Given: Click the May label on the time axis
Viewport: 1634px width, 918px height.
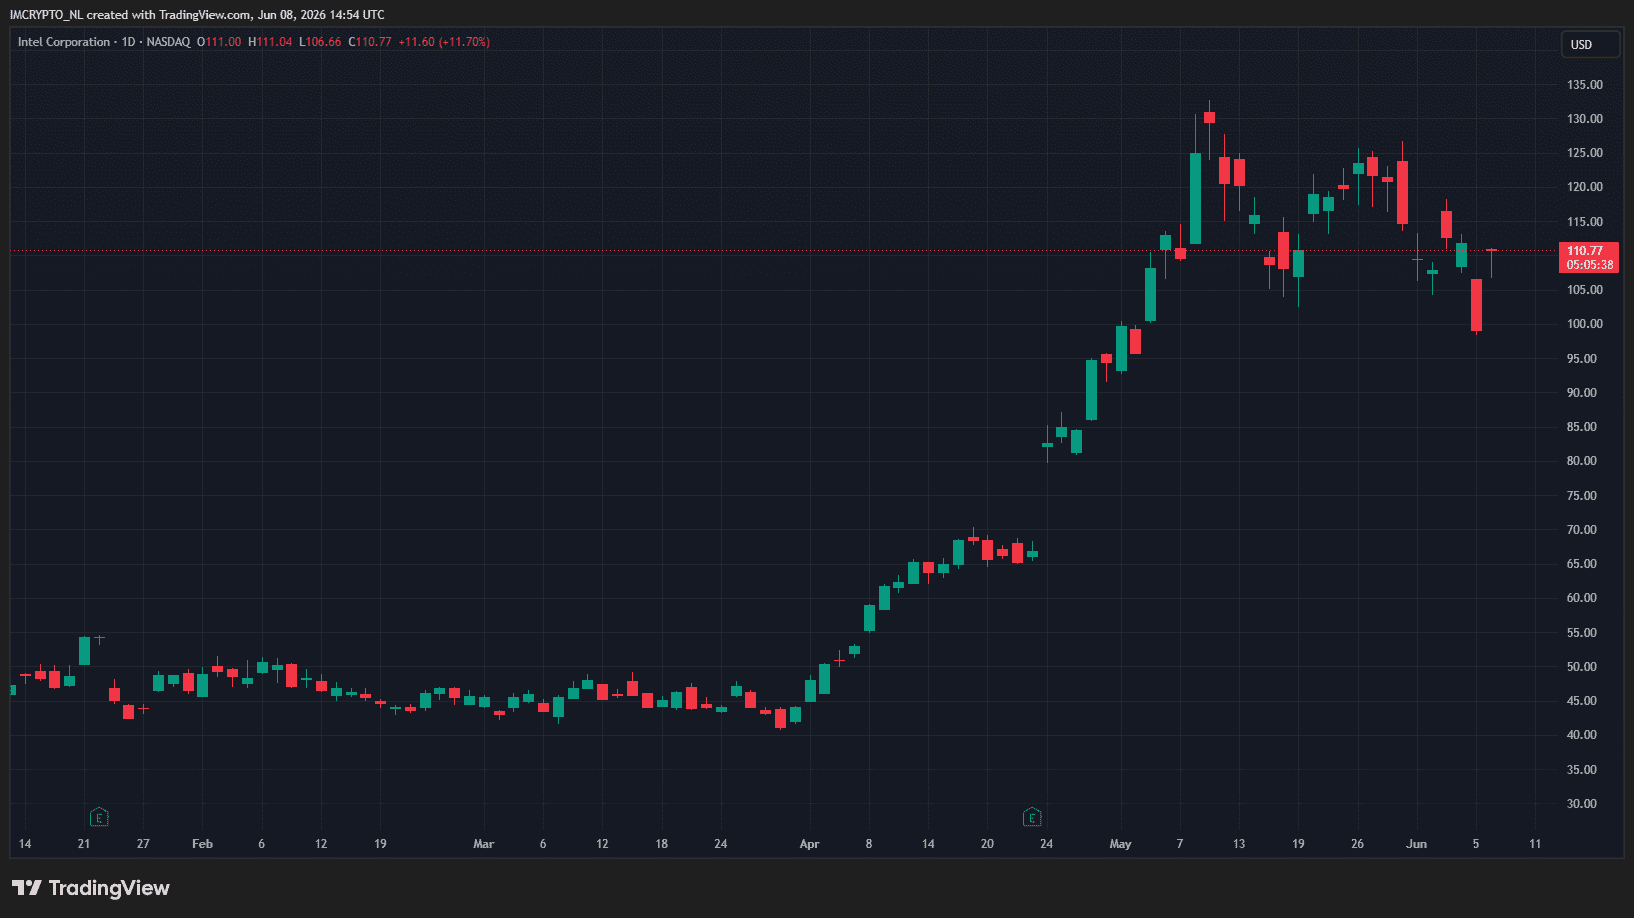Looking at the screenshot, I should (1120, 844).
